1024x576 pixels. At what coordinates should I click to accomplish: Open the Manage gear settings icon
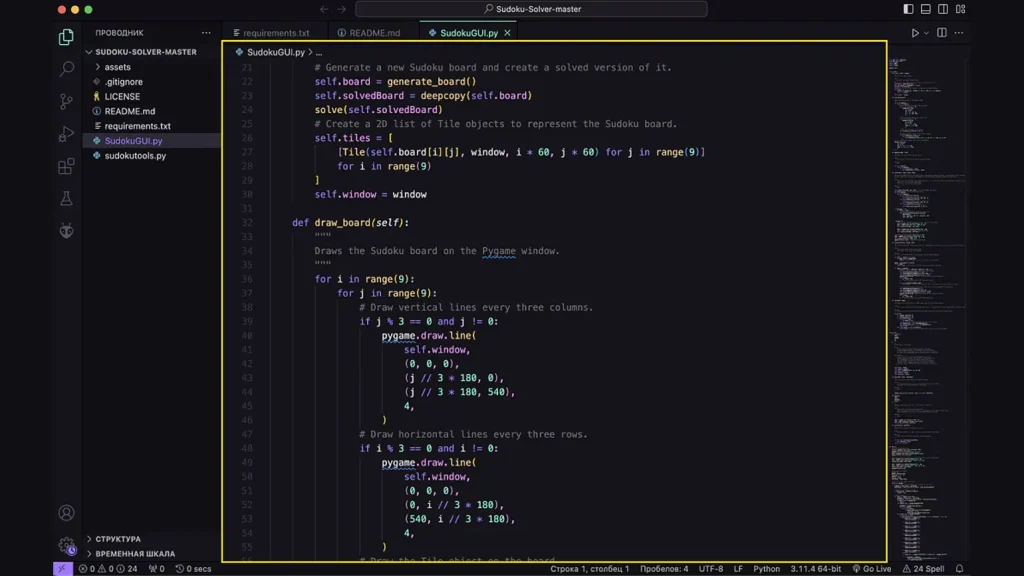[66, 546]
